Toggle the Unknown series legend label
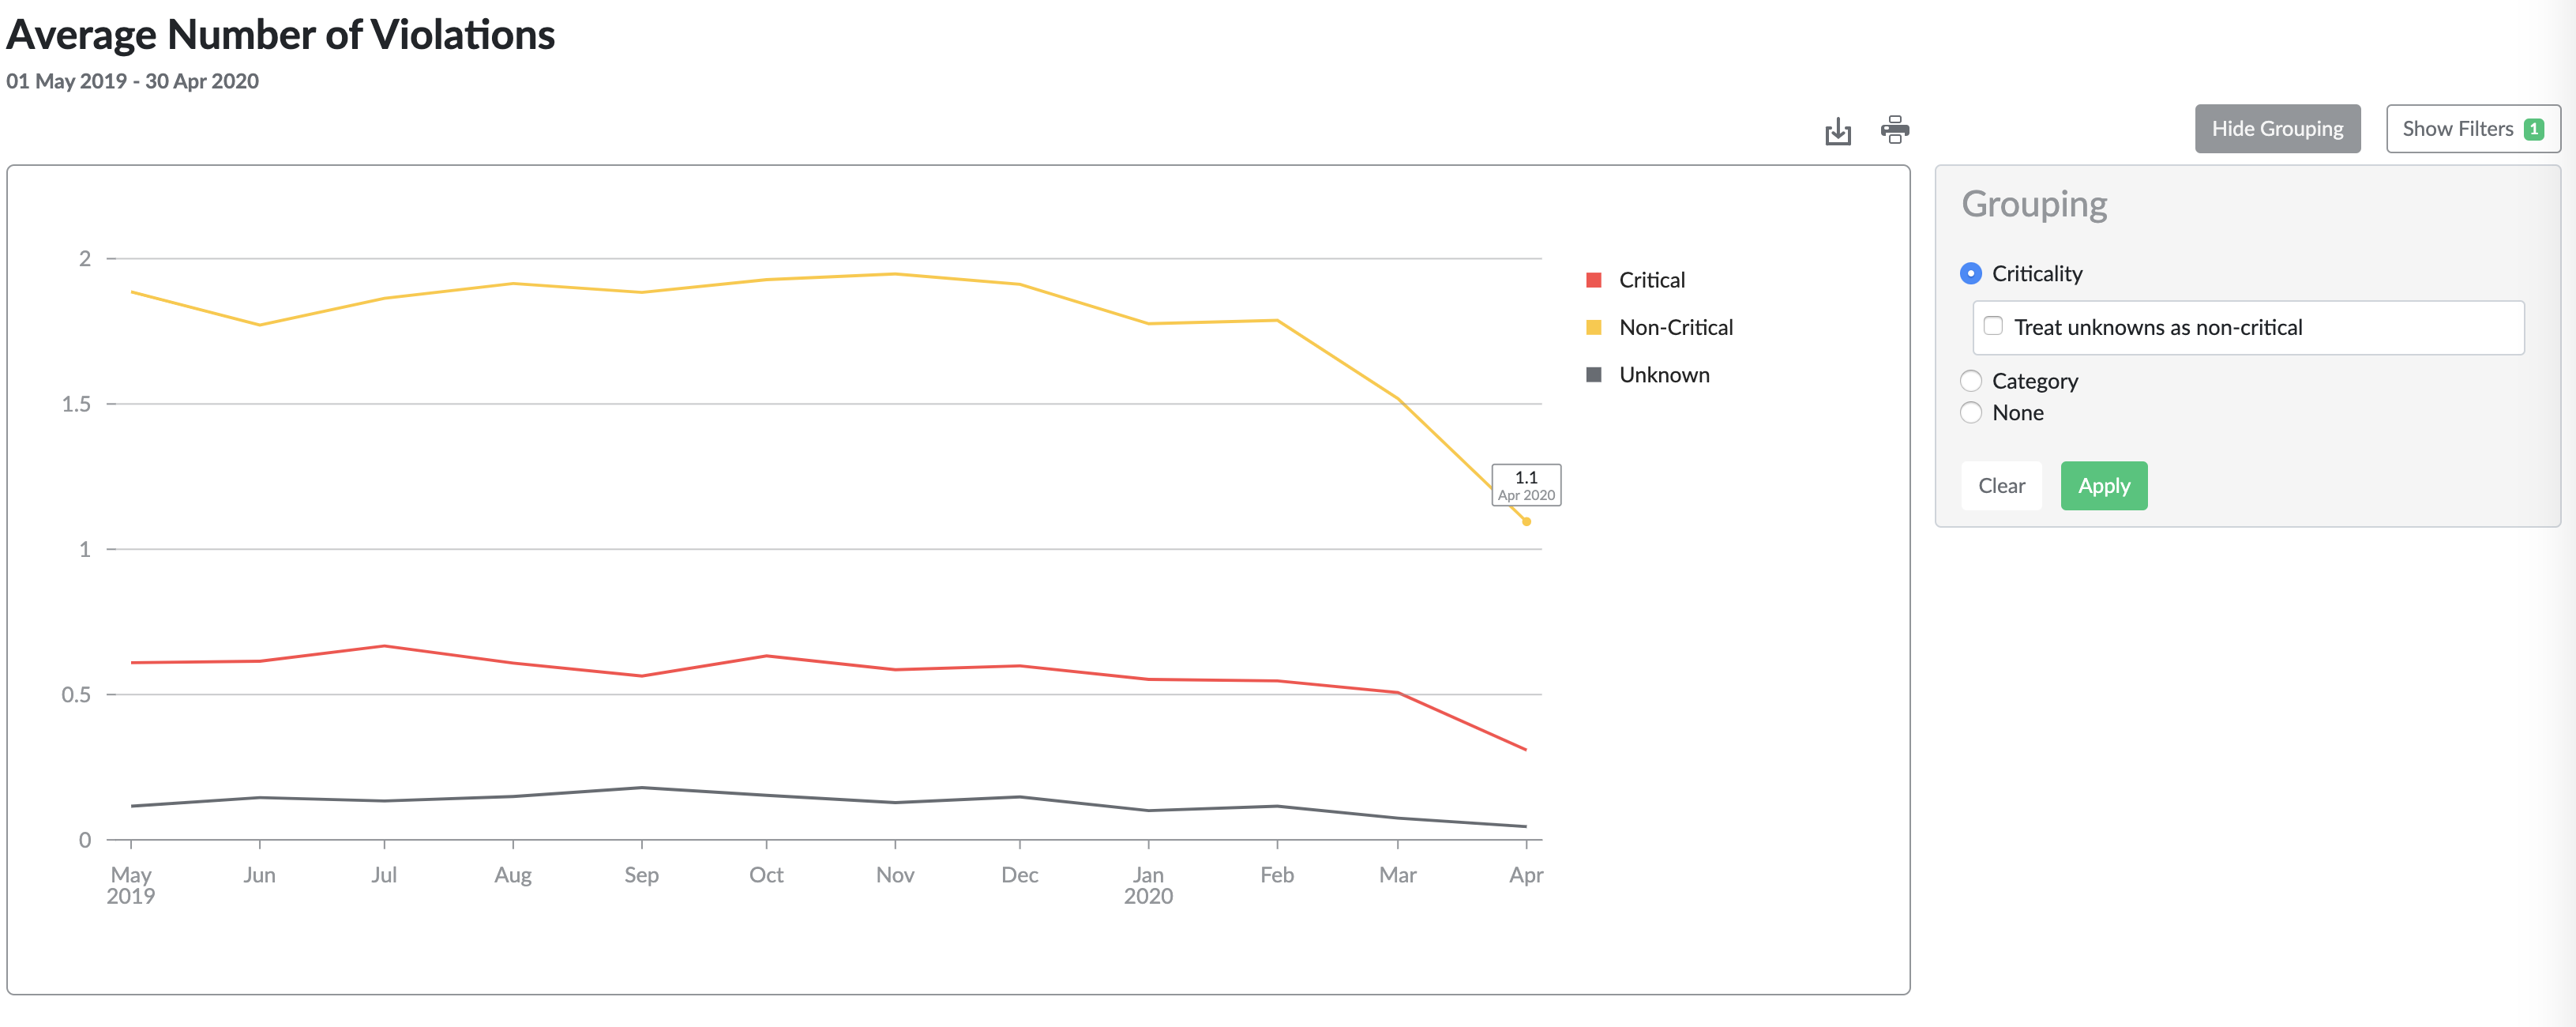The image size is (2576, 1027). pyautogui.click(x=1664, y=375)
